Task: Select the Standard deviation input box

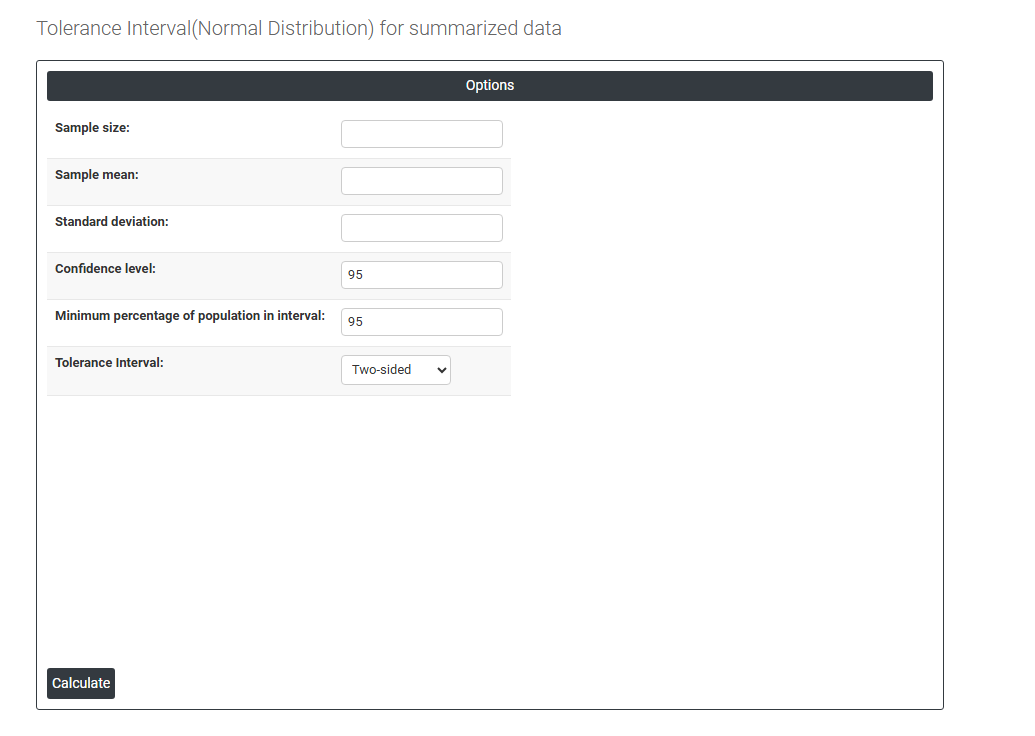Action: 421,228
